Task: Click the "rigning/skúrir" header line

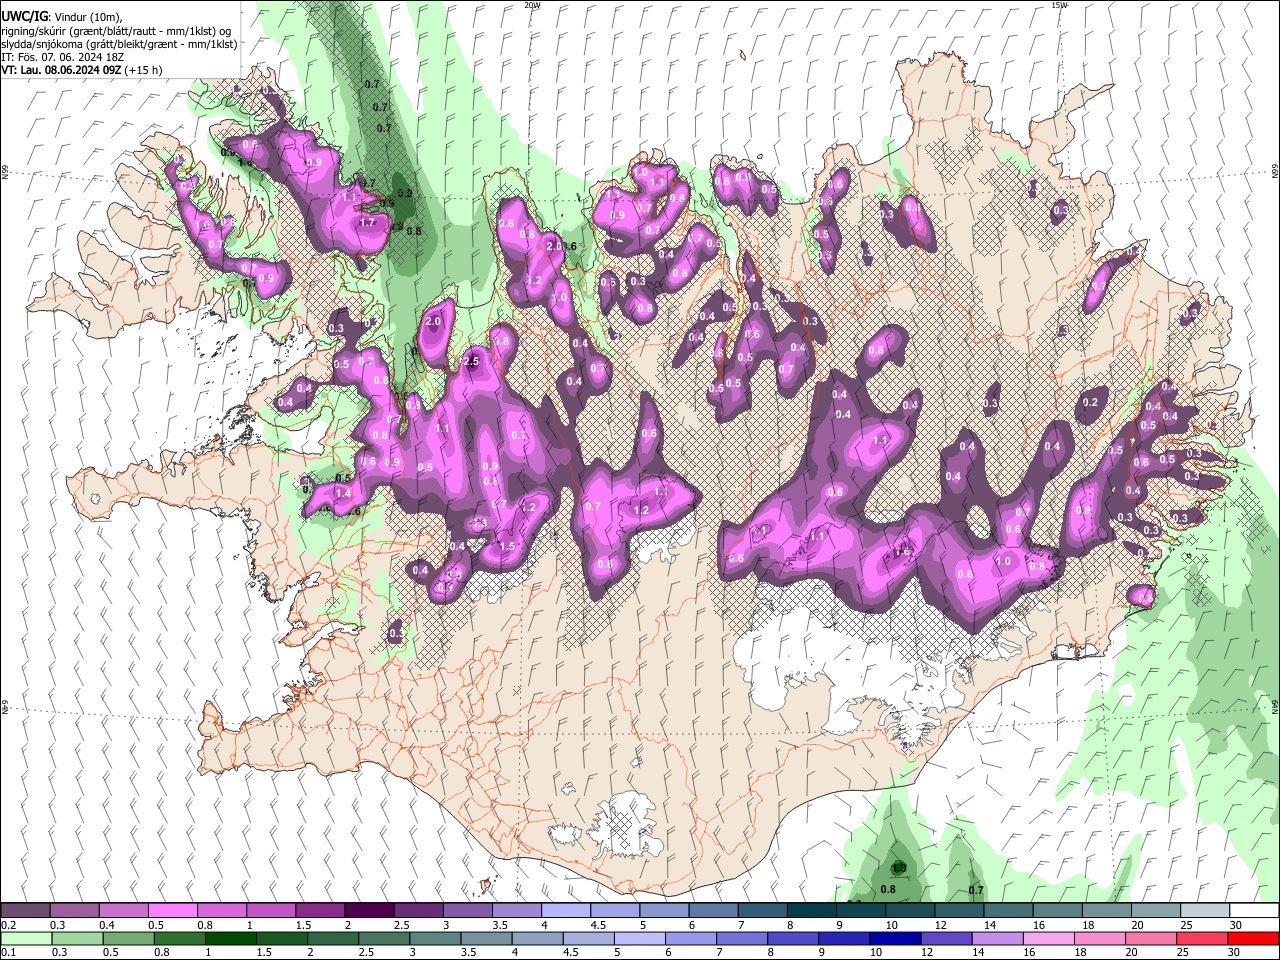Action: pos(117,30)
